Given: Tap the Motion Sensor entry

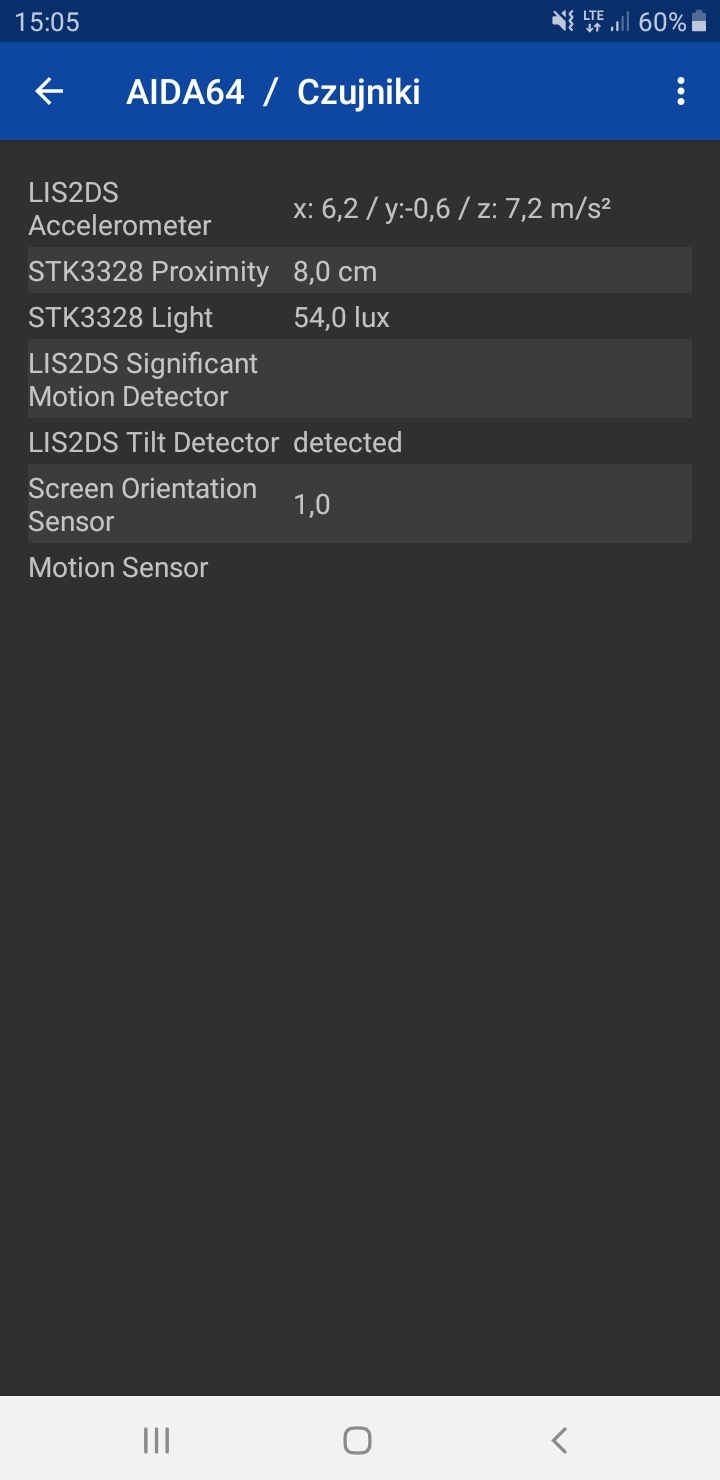Looking at the screenshot, I should 119,568.
